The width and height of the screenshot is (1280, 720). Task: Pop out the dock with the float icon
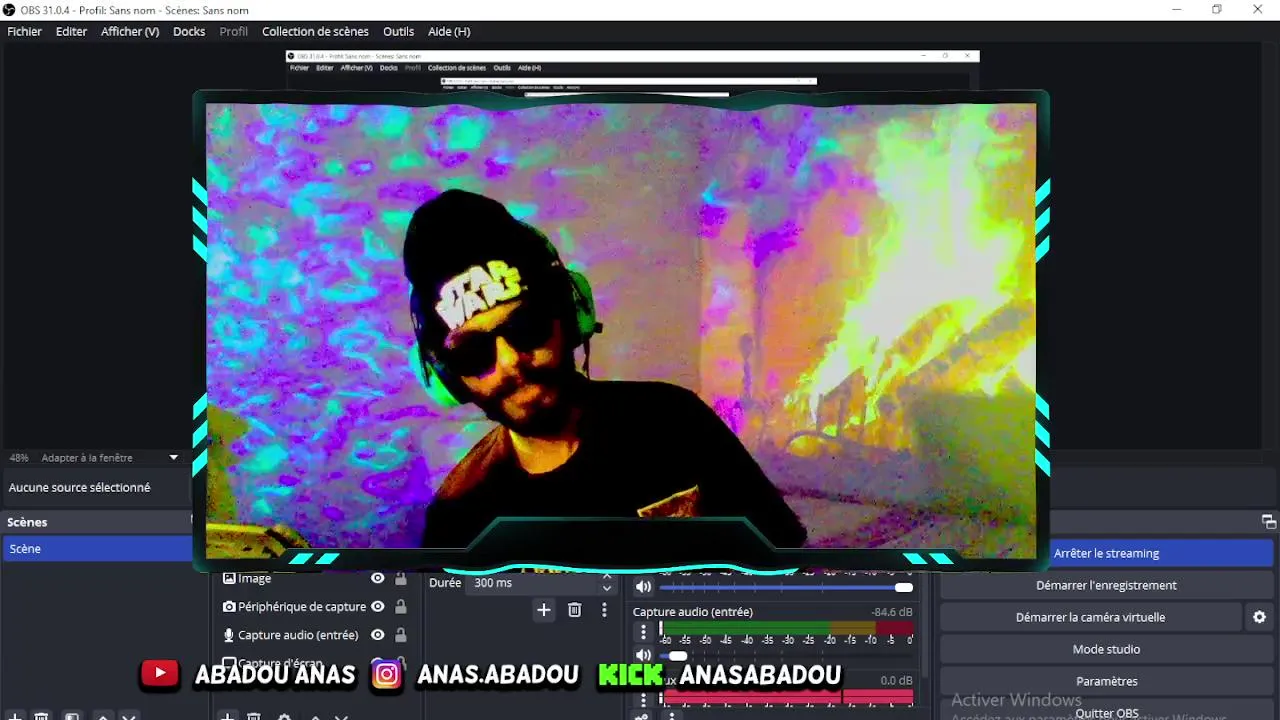[1268, 522]
